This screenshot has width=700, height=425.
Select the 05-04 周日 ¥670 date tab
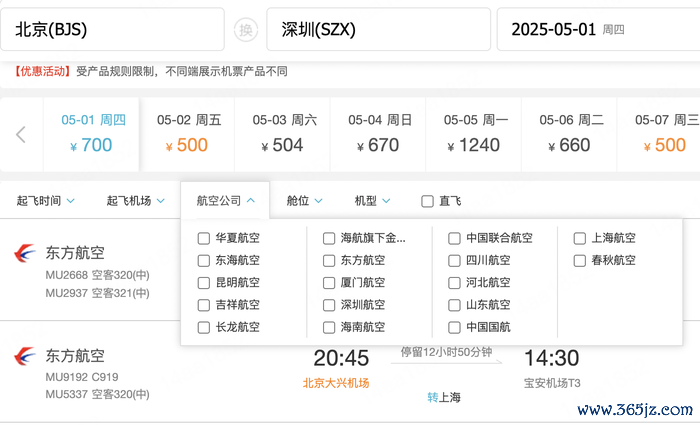click(378, 134)
